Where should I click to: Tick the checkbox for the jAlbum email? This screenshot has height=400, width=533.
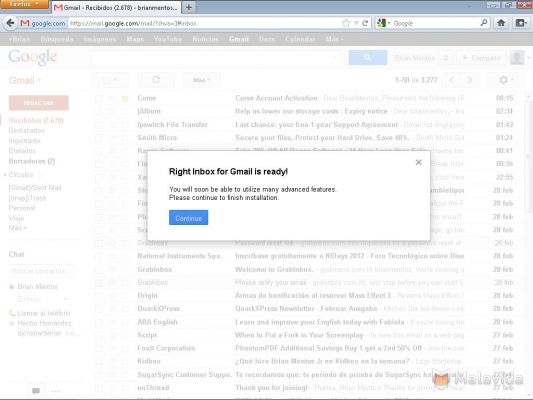[x=99, y=111]
